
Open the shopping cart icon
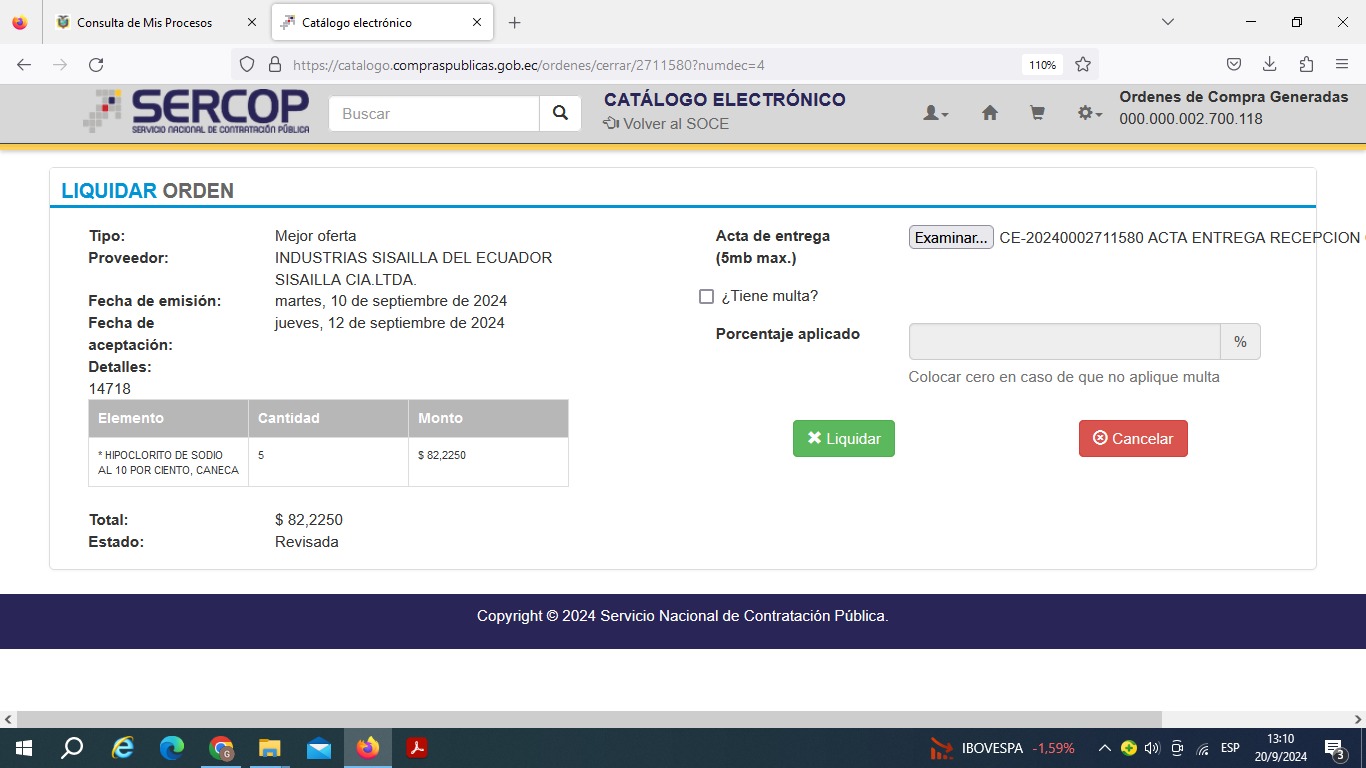click(1037, 114)
